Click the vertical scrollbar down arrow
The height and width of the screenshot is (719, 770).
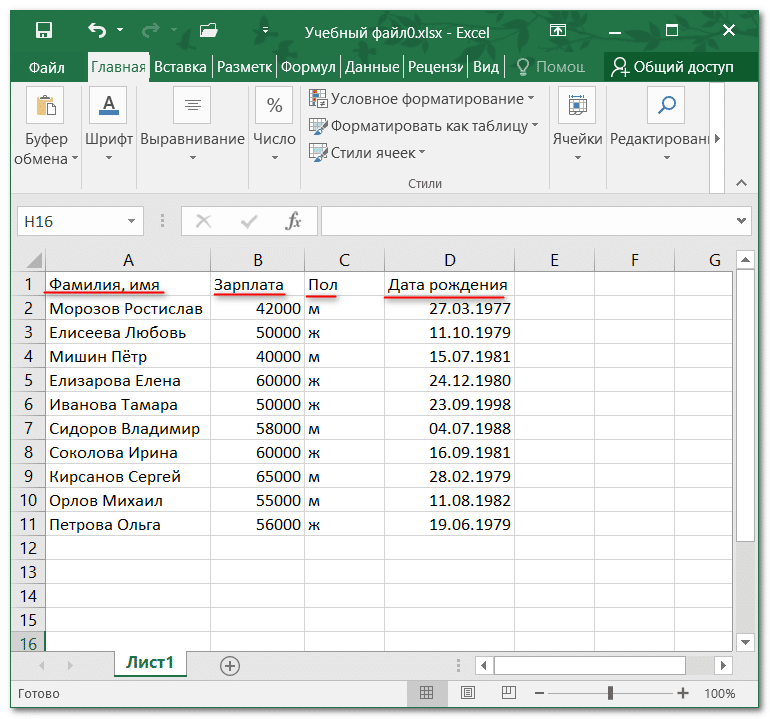(745, 641)
